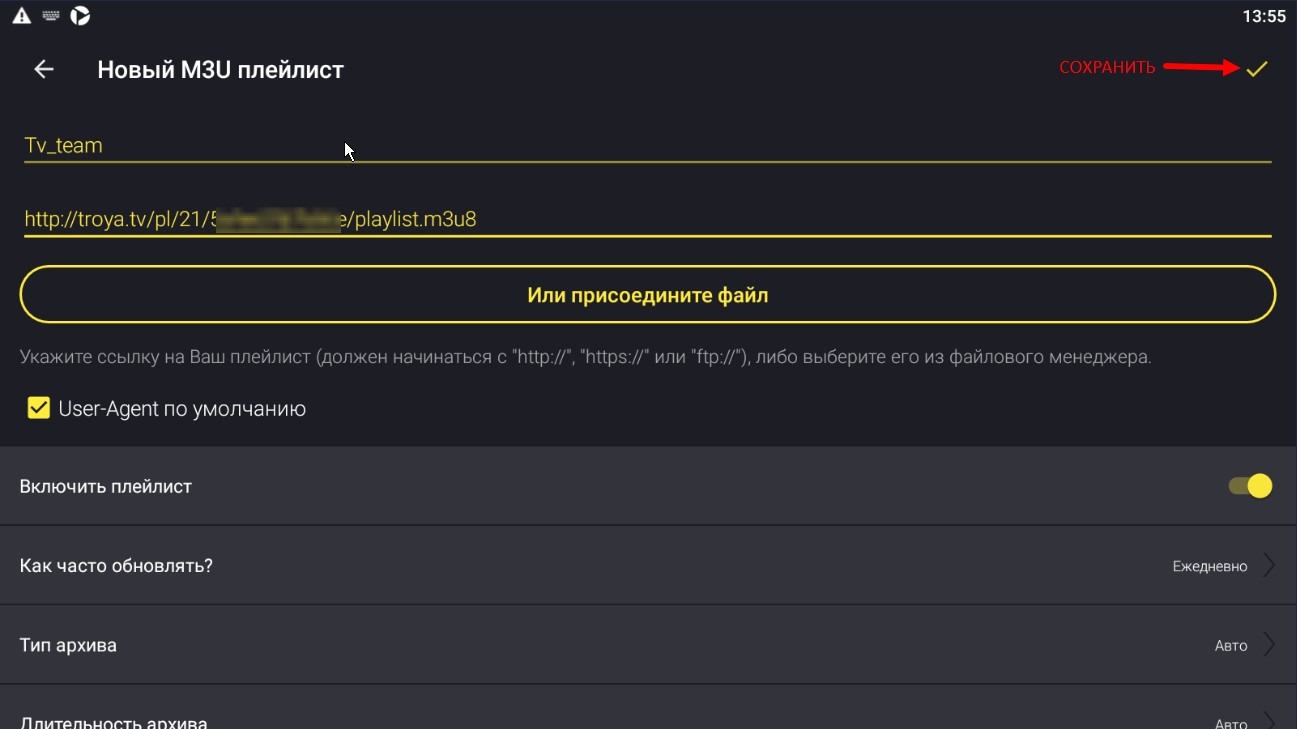Click the clock showing 13:55

click(x=1263, y=16)
